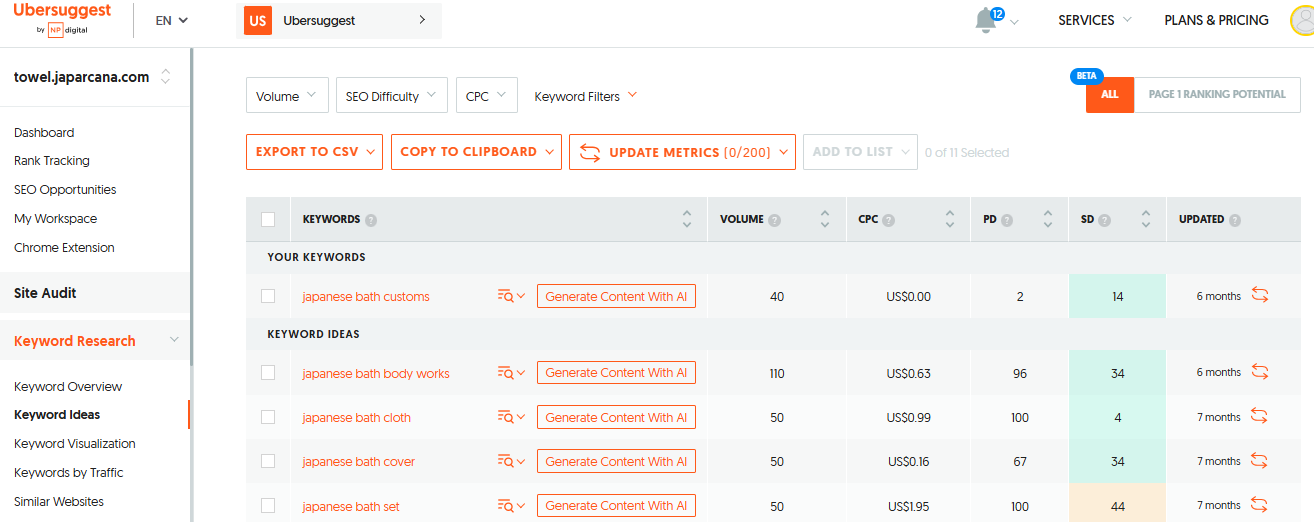Click the help icon beside UPDATED header
The width and height of the screenshot is (1314, 522).
click(x=1235, y=220)
